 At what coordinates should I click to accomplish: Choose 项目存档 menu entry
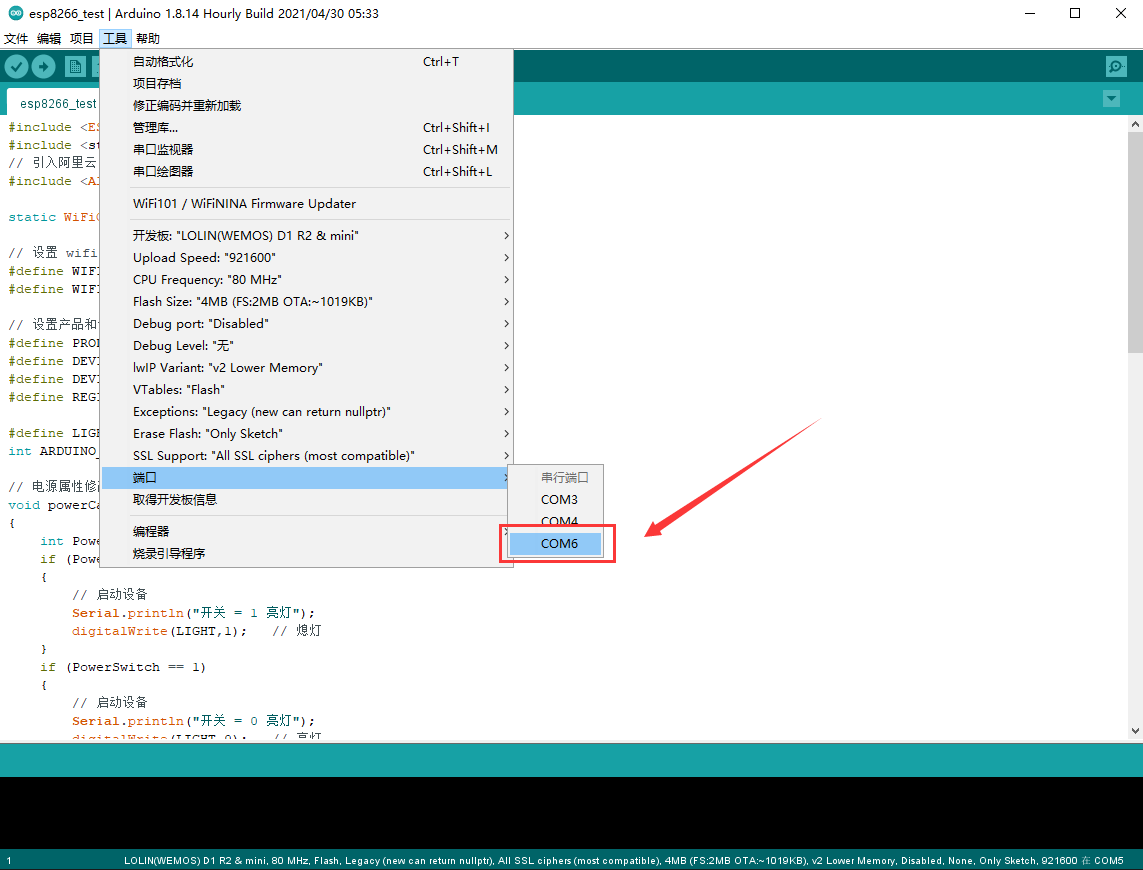305,84
